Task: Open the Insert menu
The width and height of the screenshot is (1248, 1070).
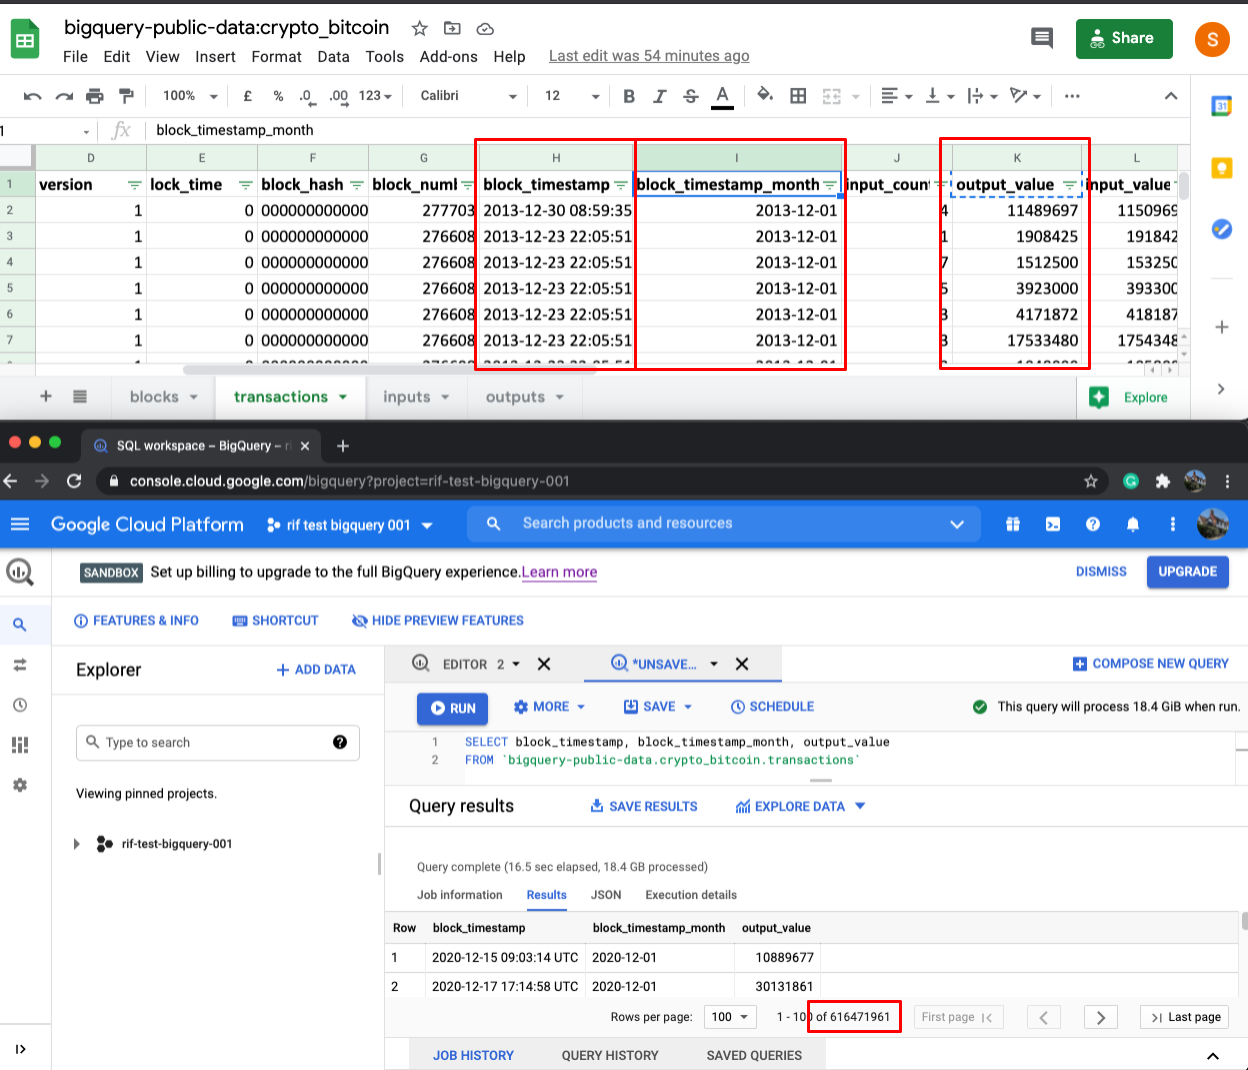Action: pos(215,57)
